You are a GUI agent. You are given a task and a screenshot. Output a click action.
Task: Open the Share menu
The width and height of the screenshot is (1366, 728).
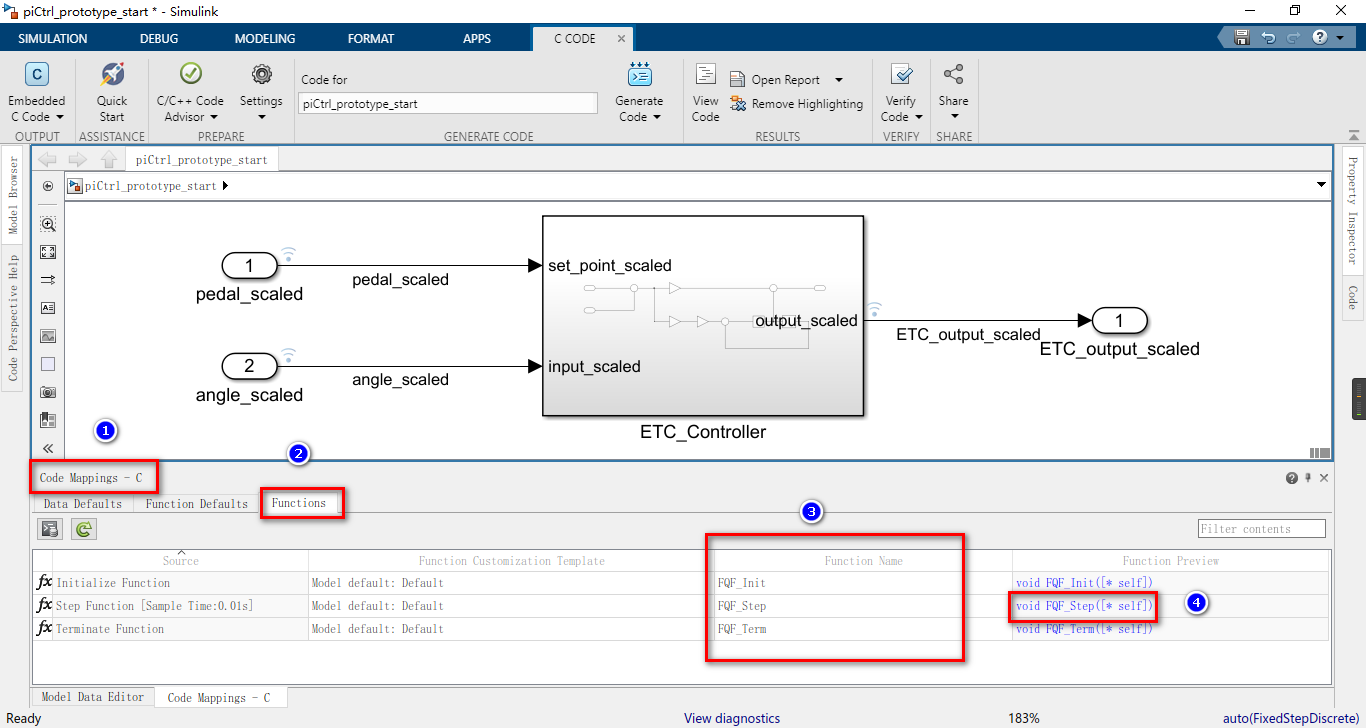pyautogui.click(x=953, y=92)
